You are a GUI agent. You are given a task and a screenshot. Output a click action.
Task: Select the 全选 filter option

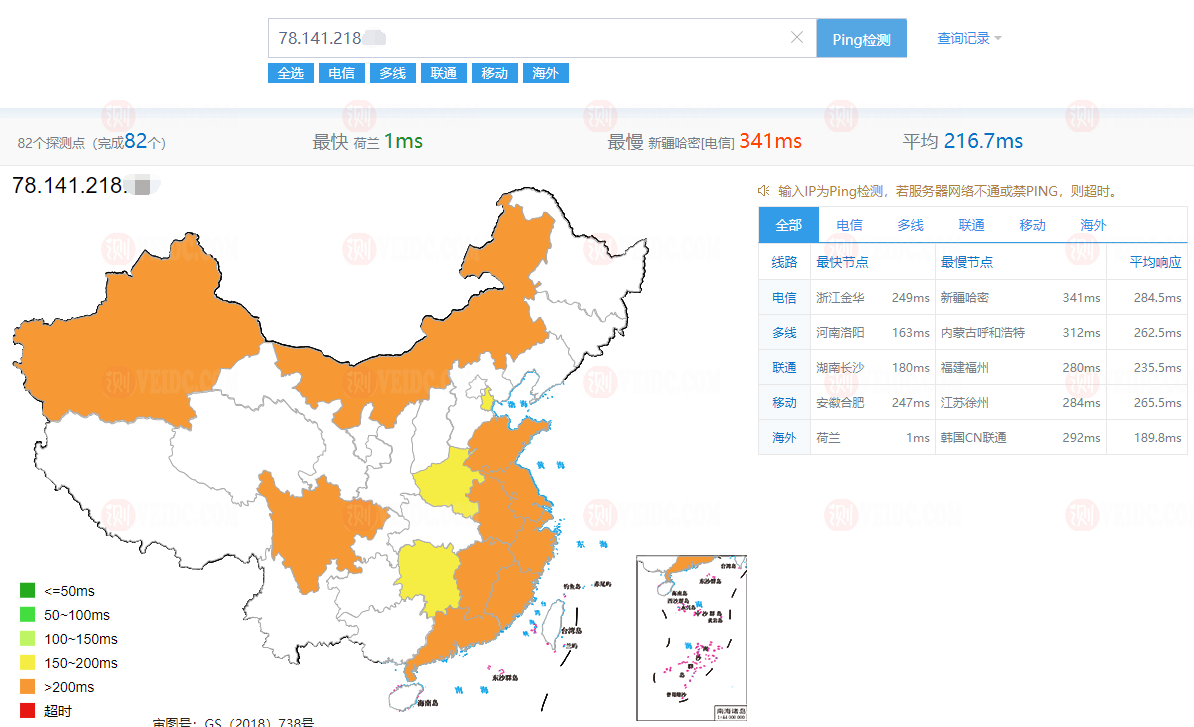(x=290, y=72)
